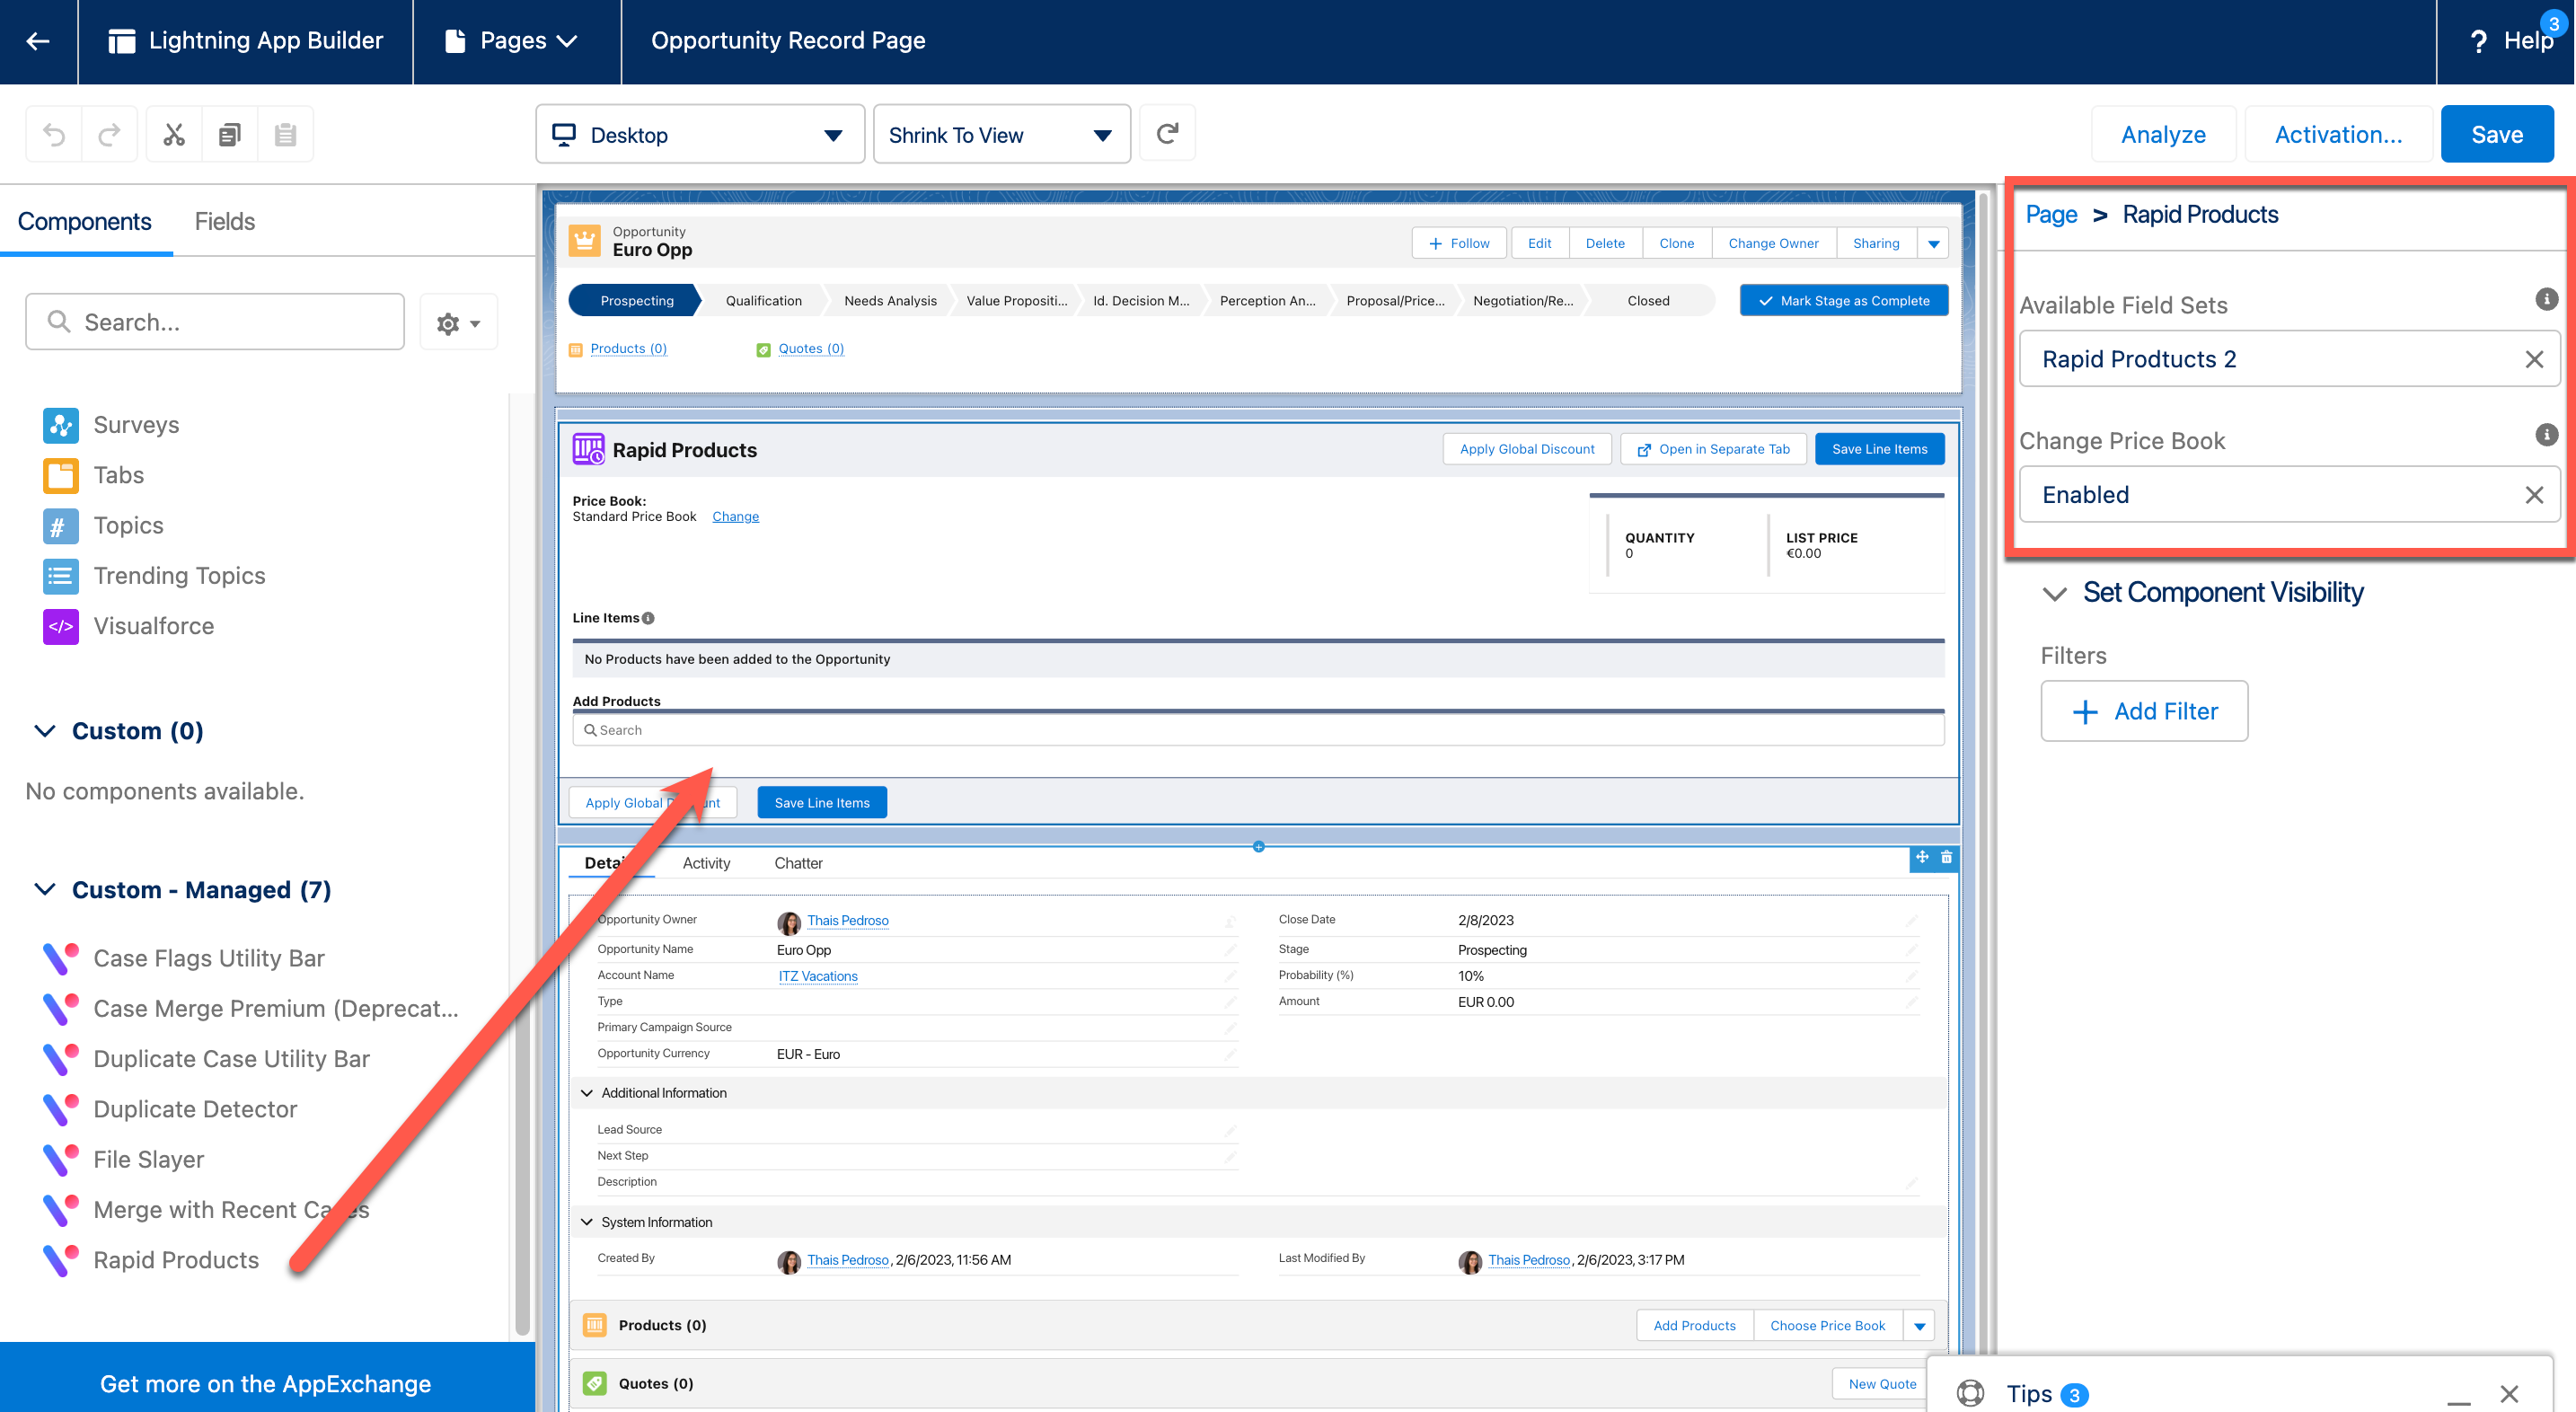The image size is (2576, 1412).
Task: Open the Pages menu
Action: 513,41
